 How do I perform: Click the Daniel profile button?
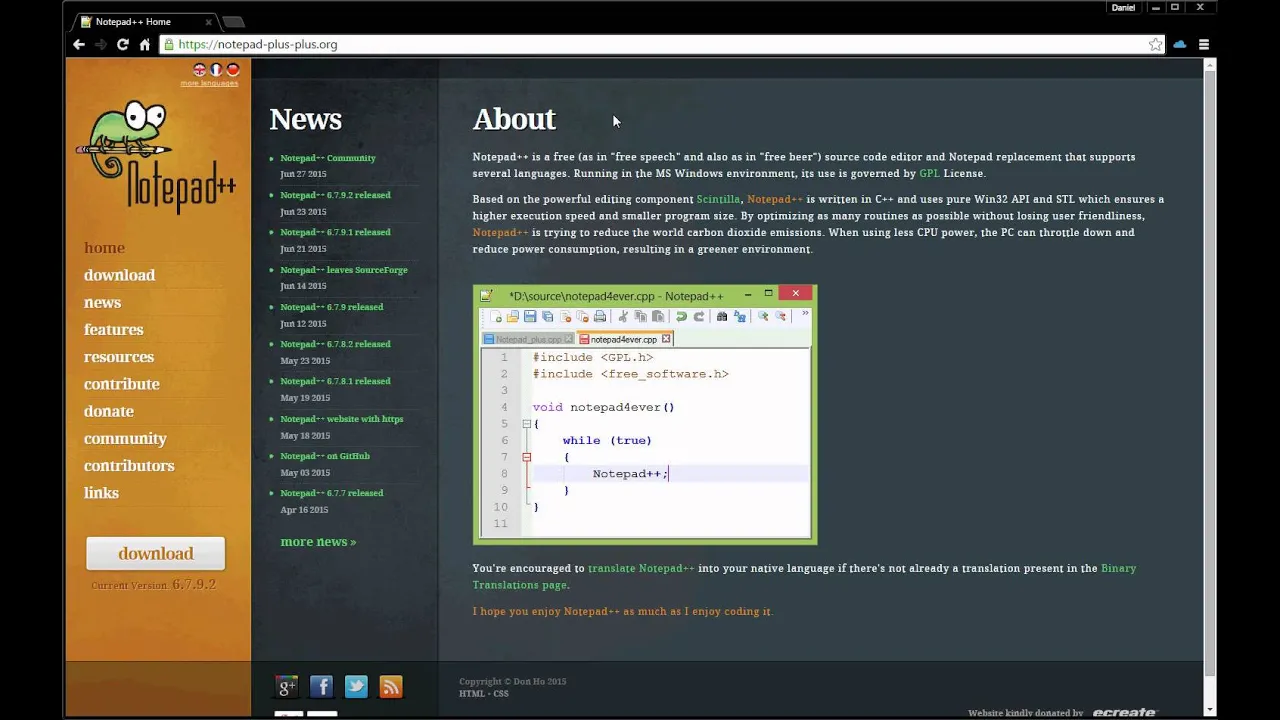tap(1123, 8)
